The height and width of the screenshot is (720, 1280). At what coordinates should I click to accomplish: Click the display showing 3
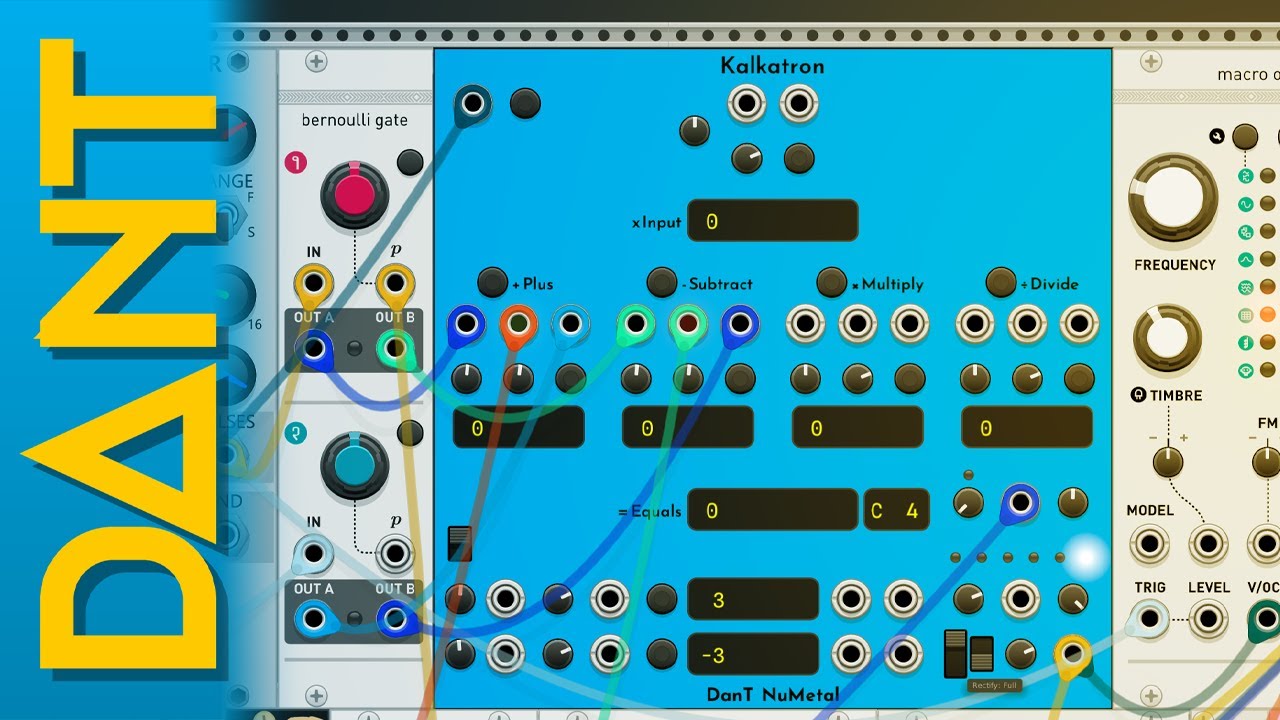coord(753,599)
